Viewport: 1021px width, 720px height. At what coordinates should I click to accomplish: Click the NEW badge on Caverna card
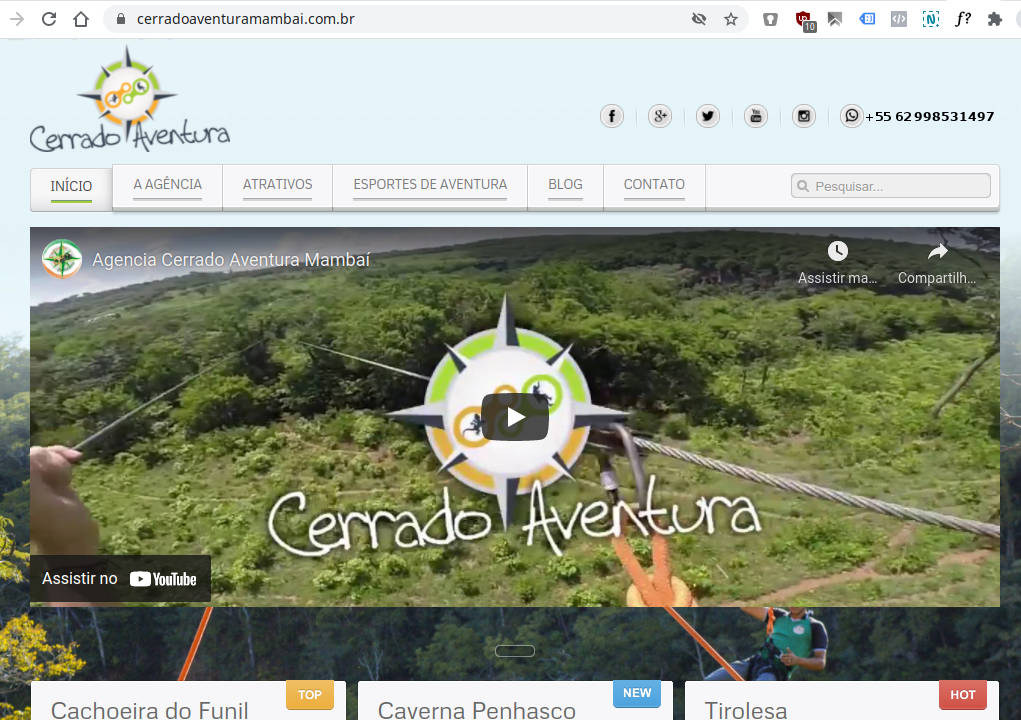637,693
